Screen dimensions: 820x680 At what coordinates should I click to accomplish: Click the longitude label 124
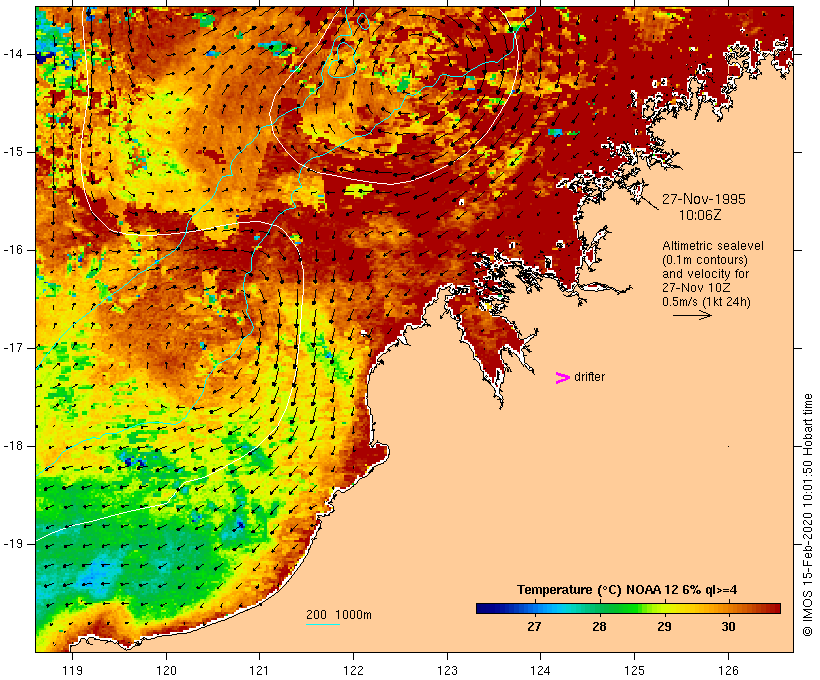pos(541,670)
